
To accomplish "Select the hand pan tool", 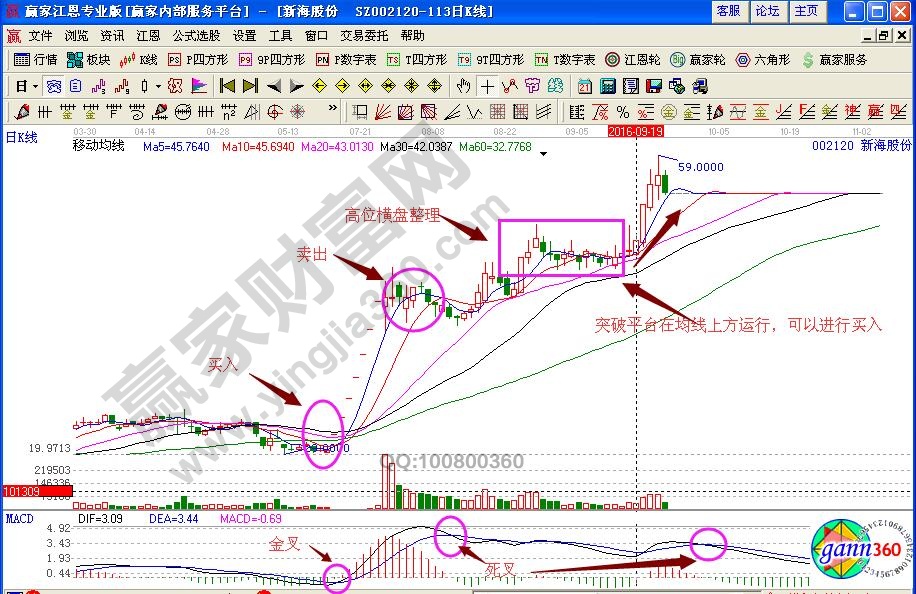I will [x=465, y=86].
